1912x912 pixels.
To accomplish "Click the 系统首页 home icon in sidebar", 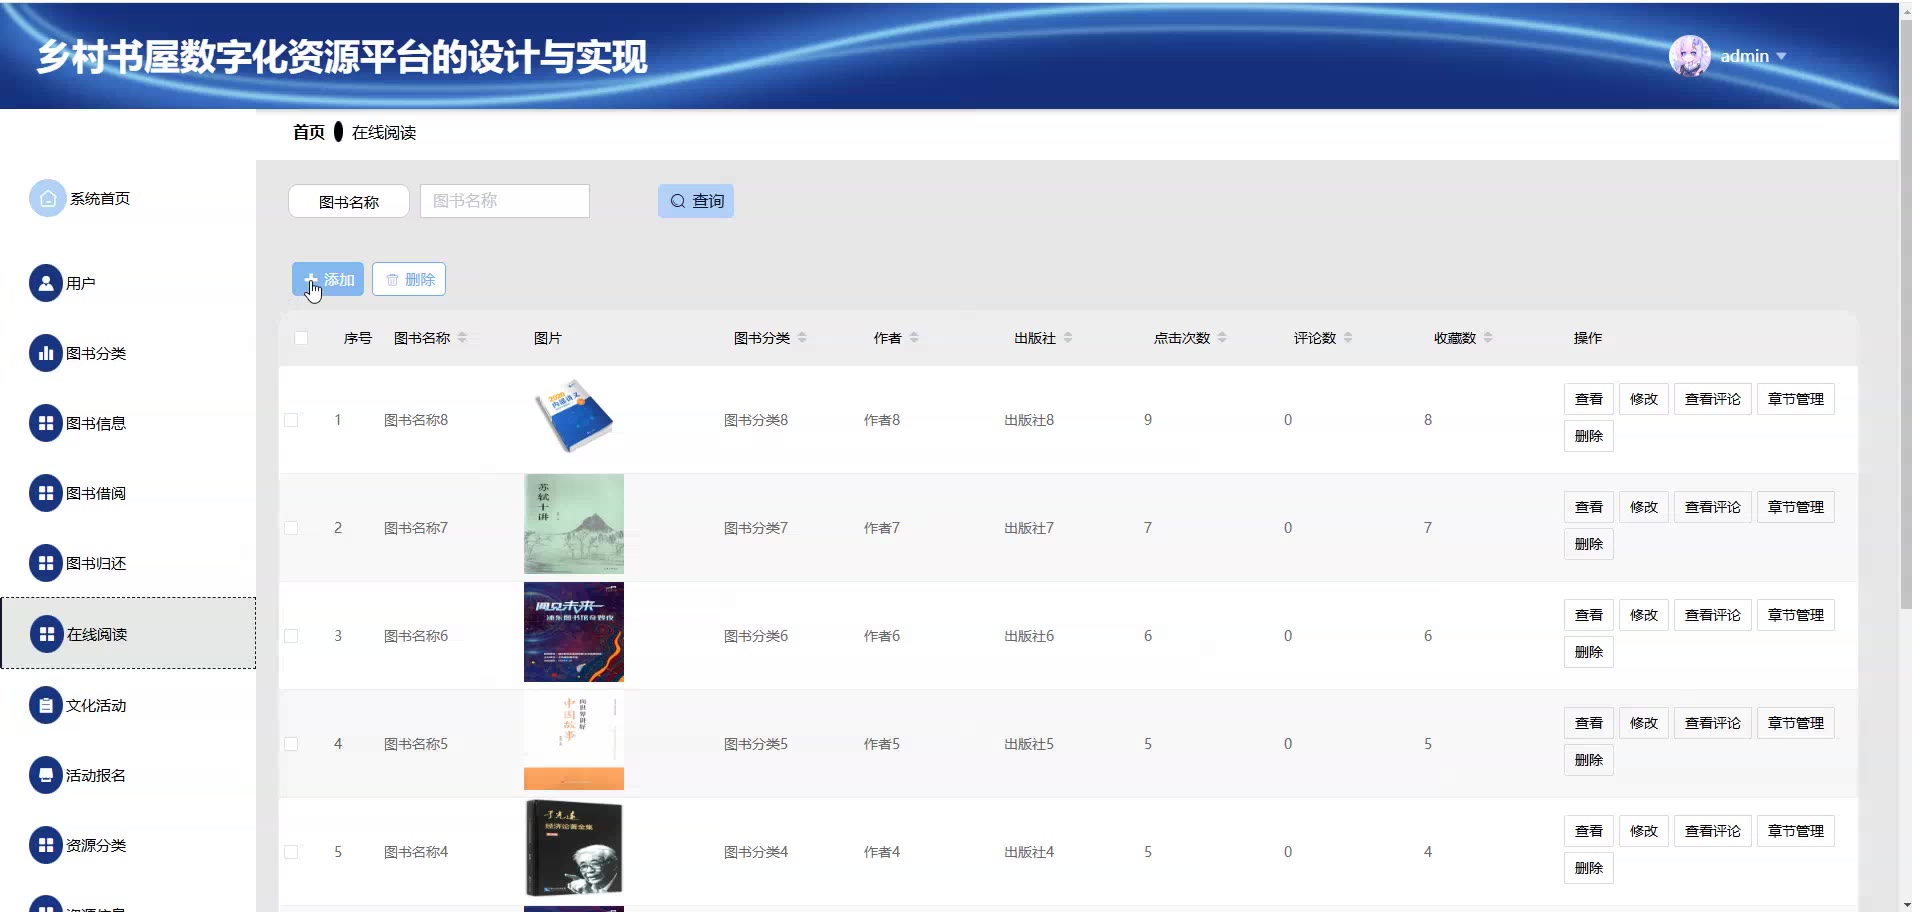I will point(47,198).
